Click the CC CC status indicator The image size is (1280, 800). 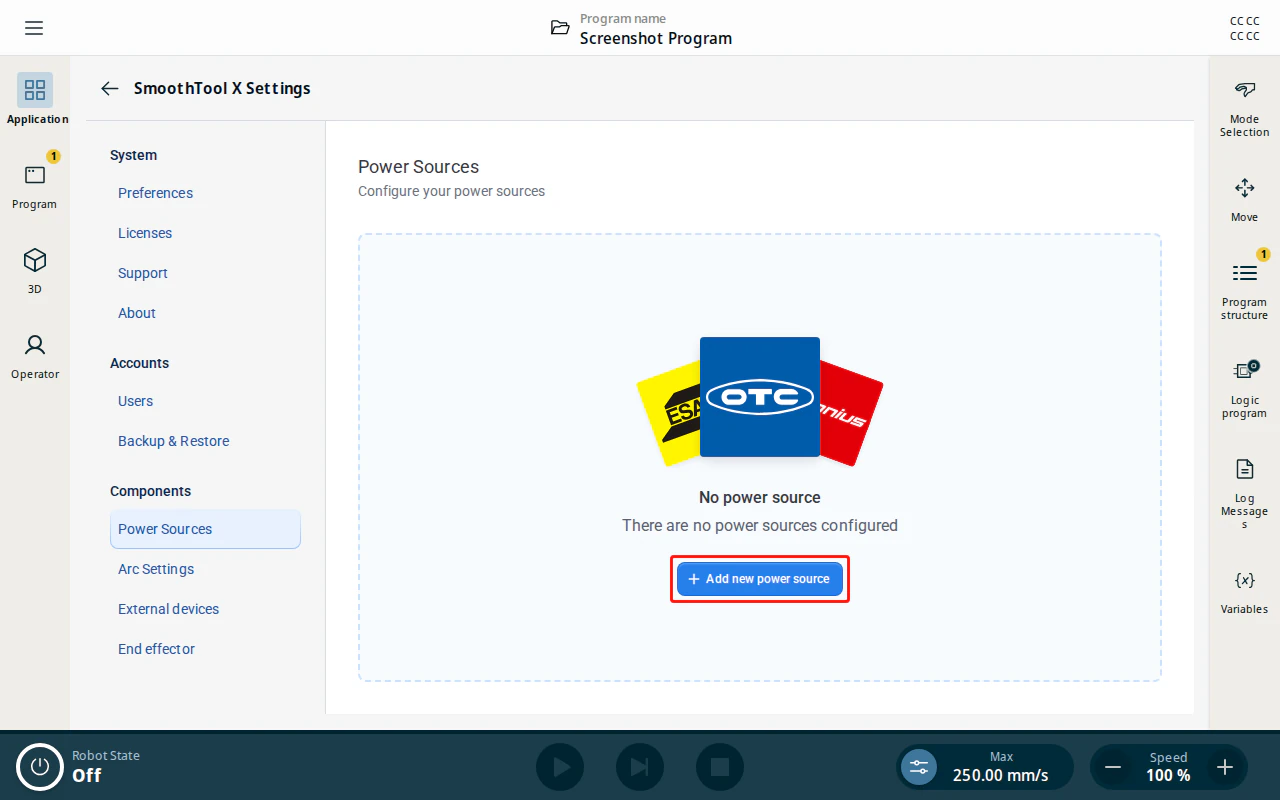click(1245, 28)
